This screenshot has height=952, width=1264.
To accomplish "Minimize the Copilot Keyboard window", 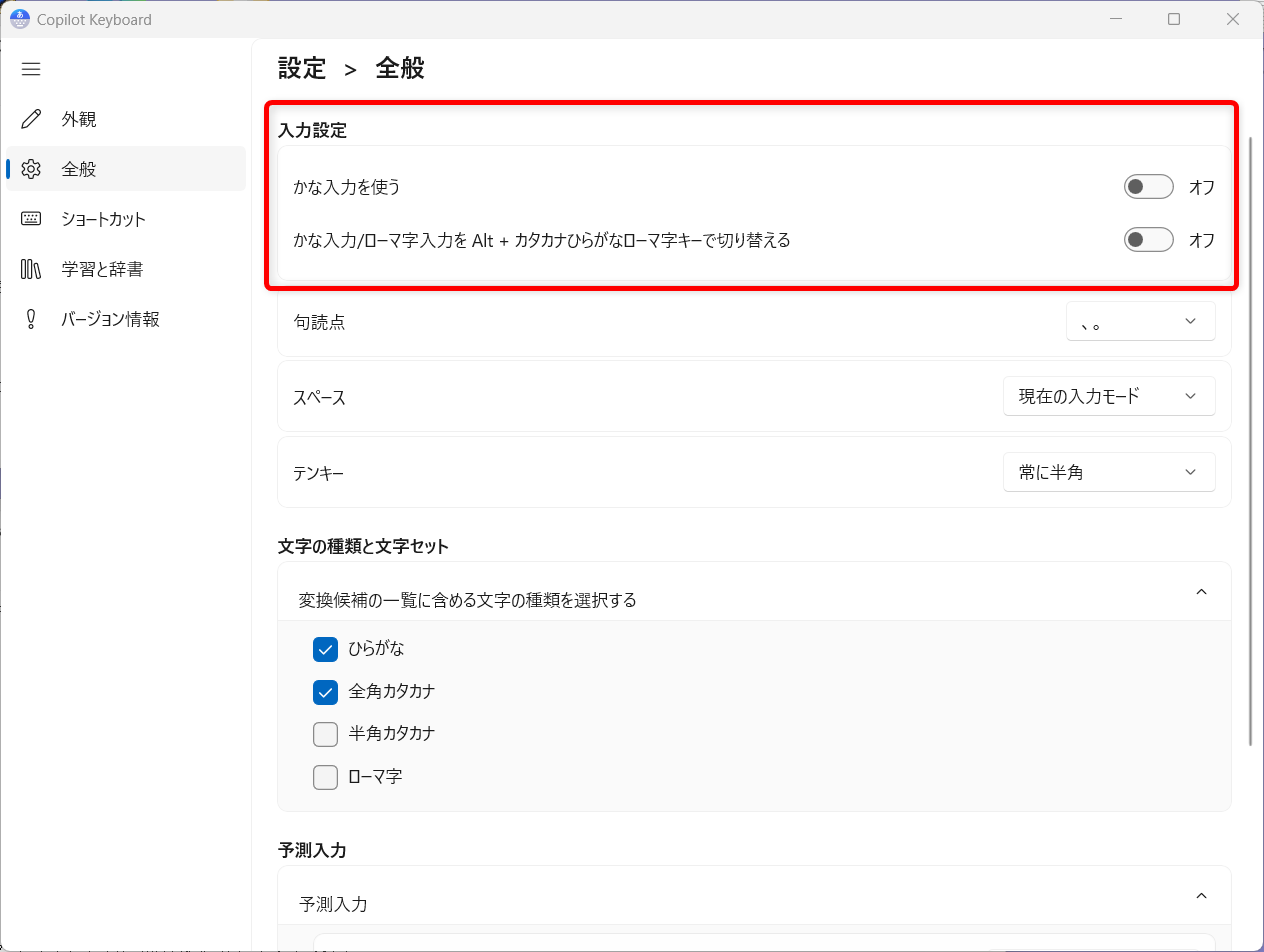I will coord(1115,19).
